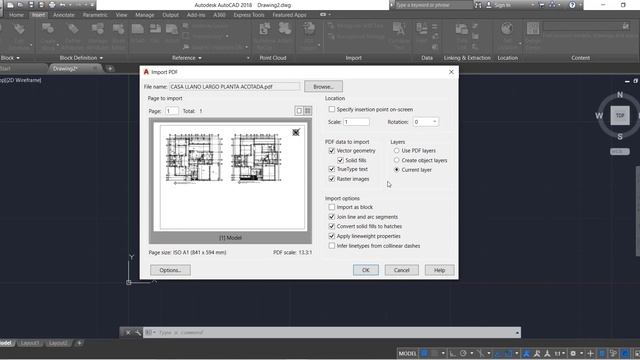The width and height of the screenshot is (640, 360).
Task: Click the Options... button
Action: click(170, 270)
